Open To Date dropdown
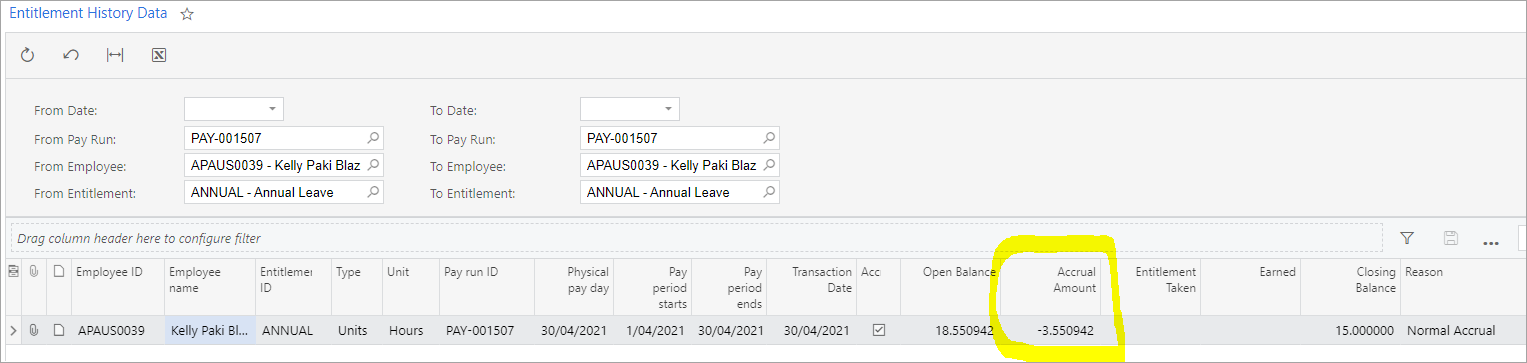This screenshot has width=1527, height=363. (667, 109)
